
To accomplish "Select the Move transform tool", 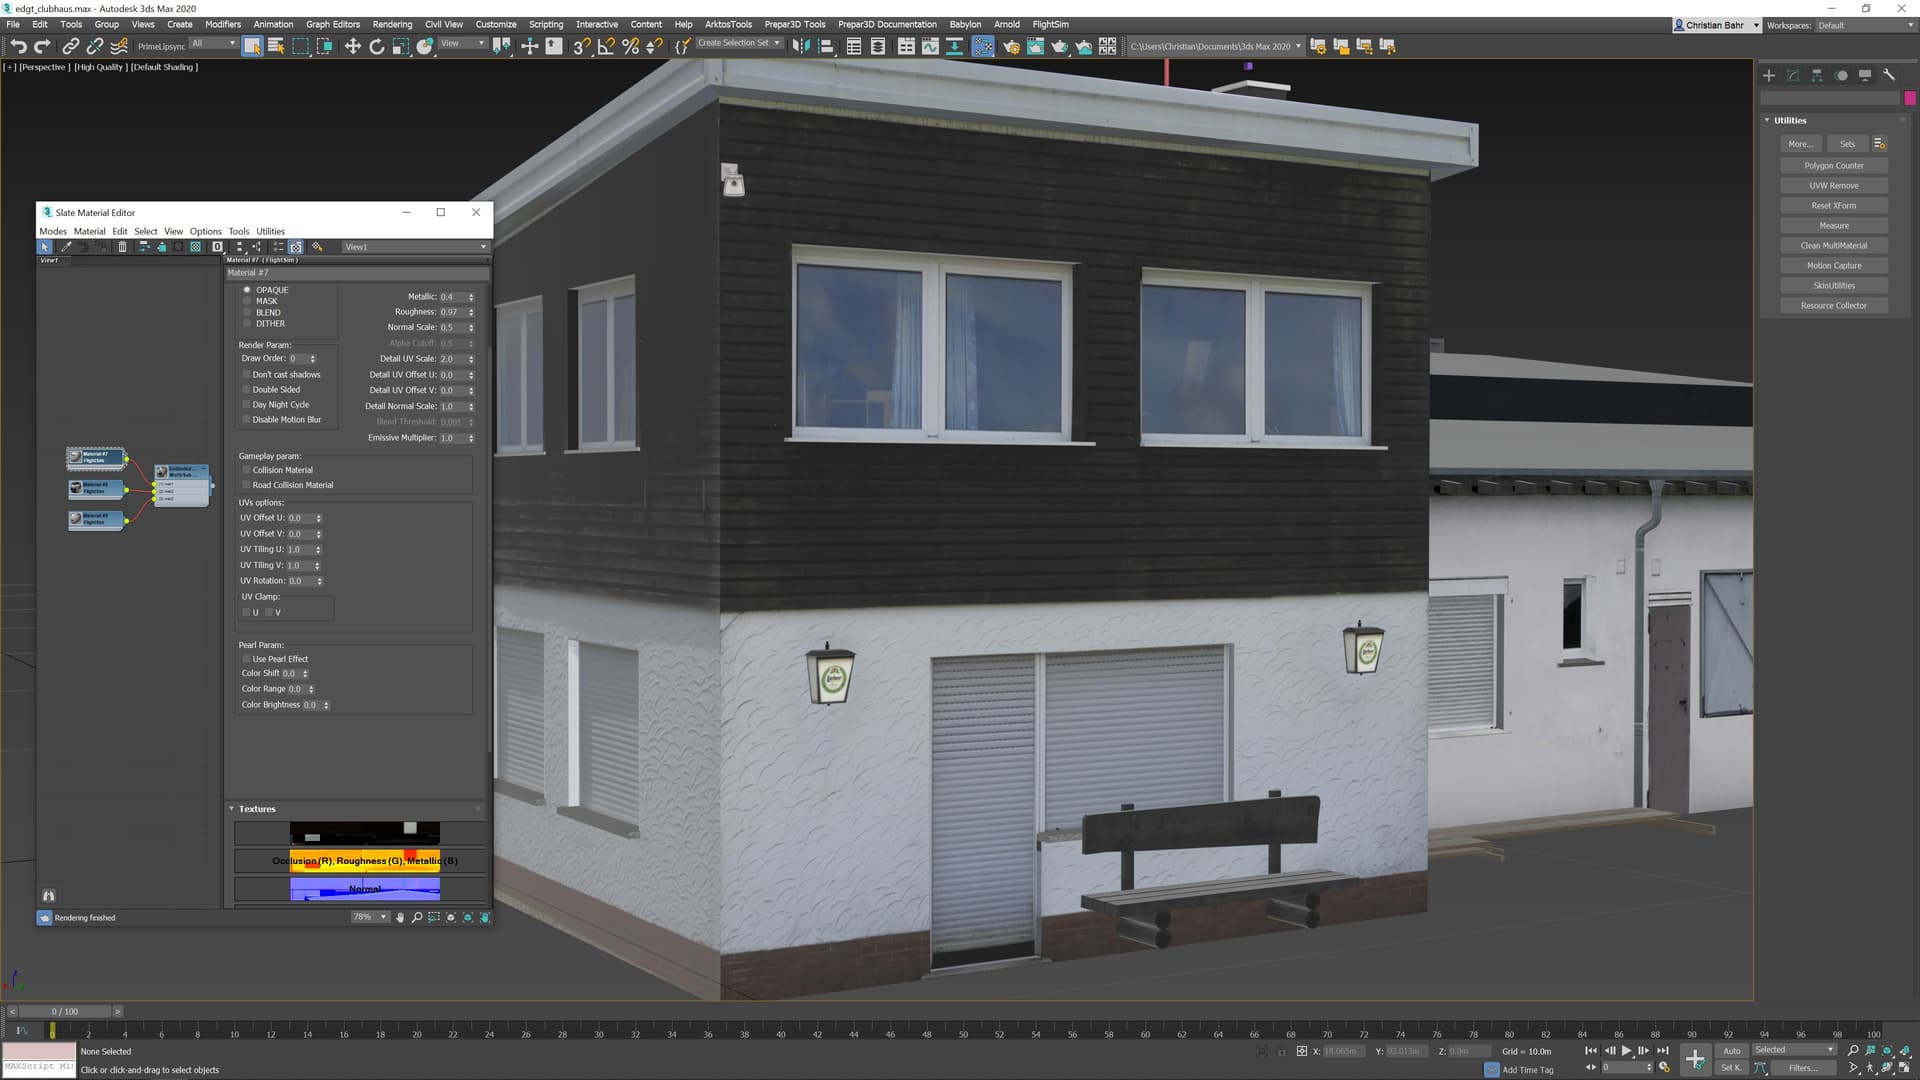I will click(352, 46).
